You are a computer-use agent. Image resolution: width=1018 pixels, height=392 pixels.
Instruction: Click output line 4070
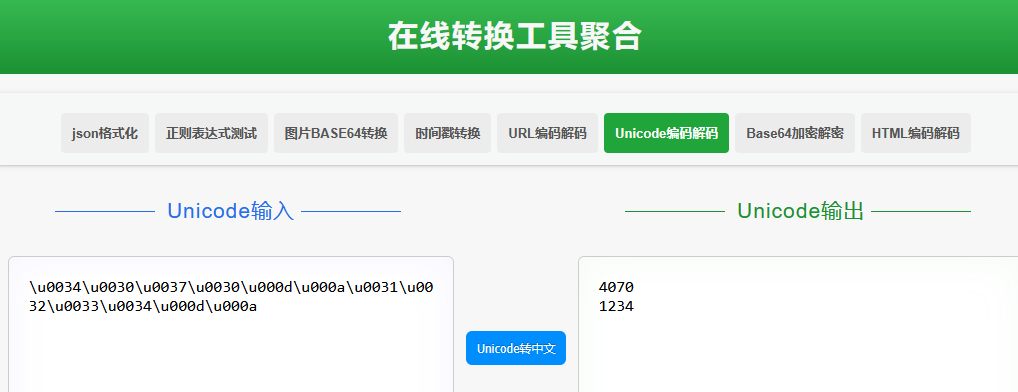[616, 287]
